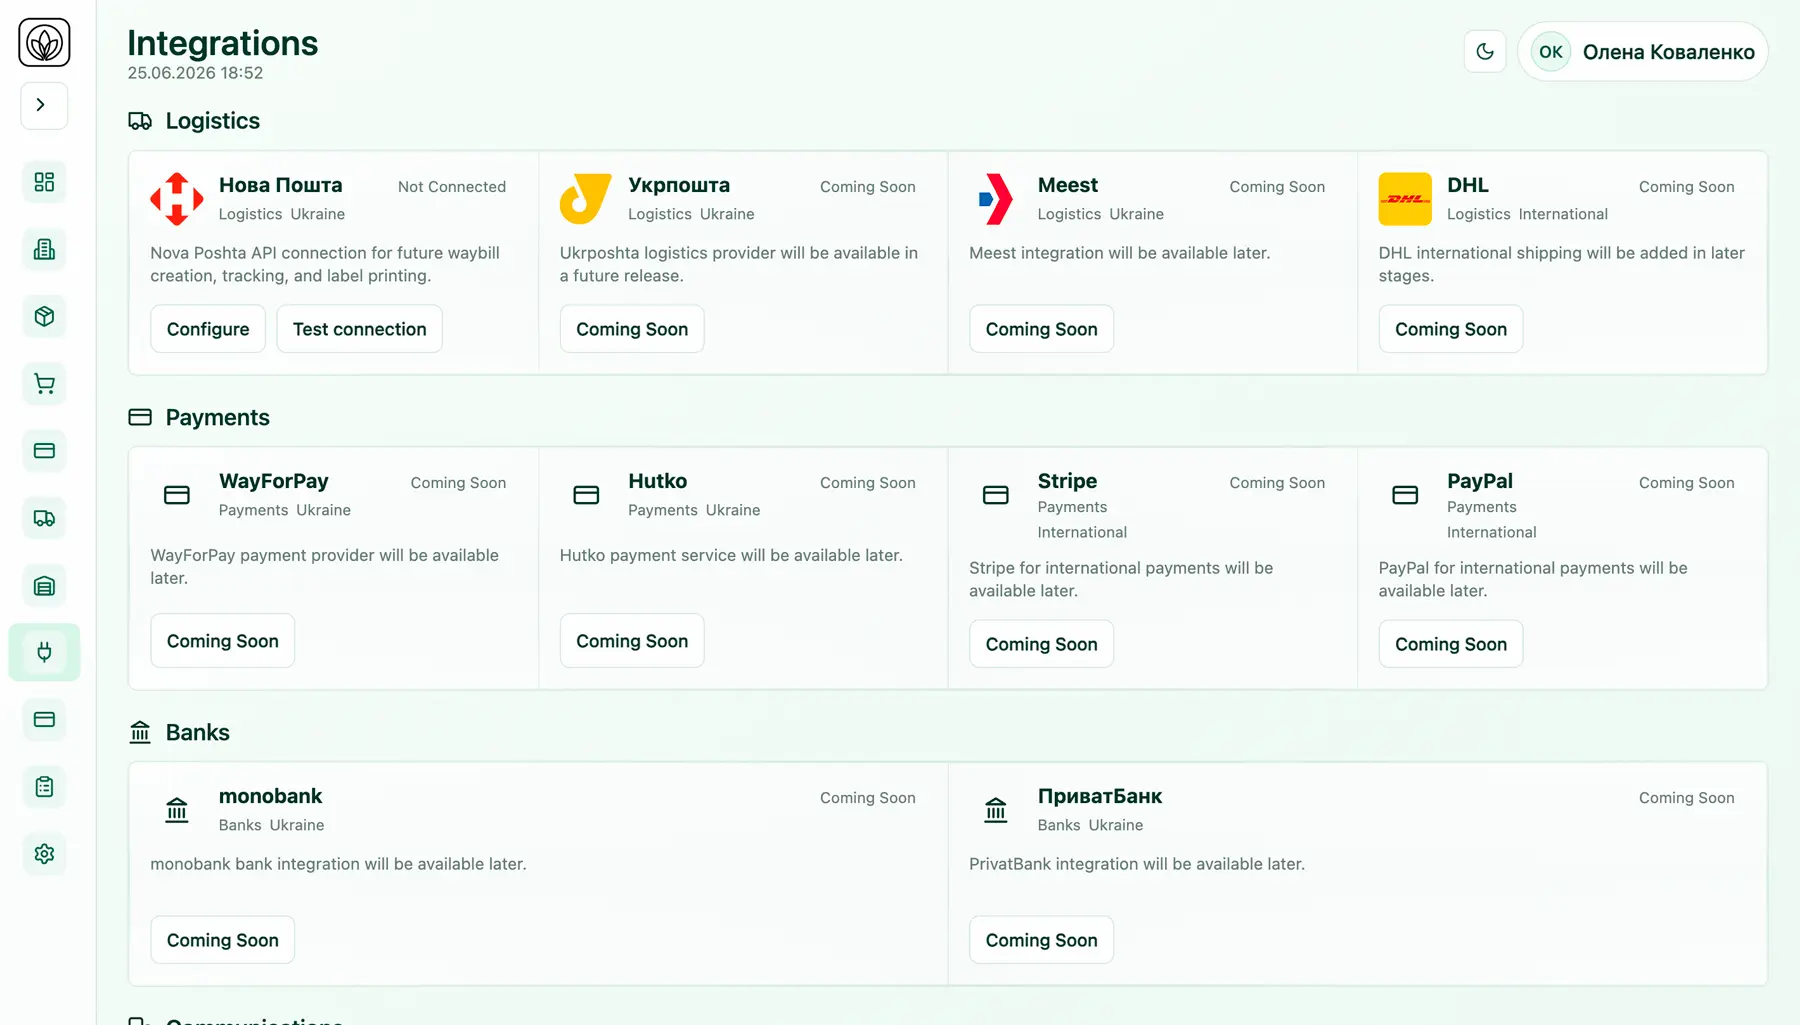Image resolution: width=1800 pixels, height=1025 pixels.
Task: Open the dashboard grid icon in sidebar
Action: [x=44, y=182]
